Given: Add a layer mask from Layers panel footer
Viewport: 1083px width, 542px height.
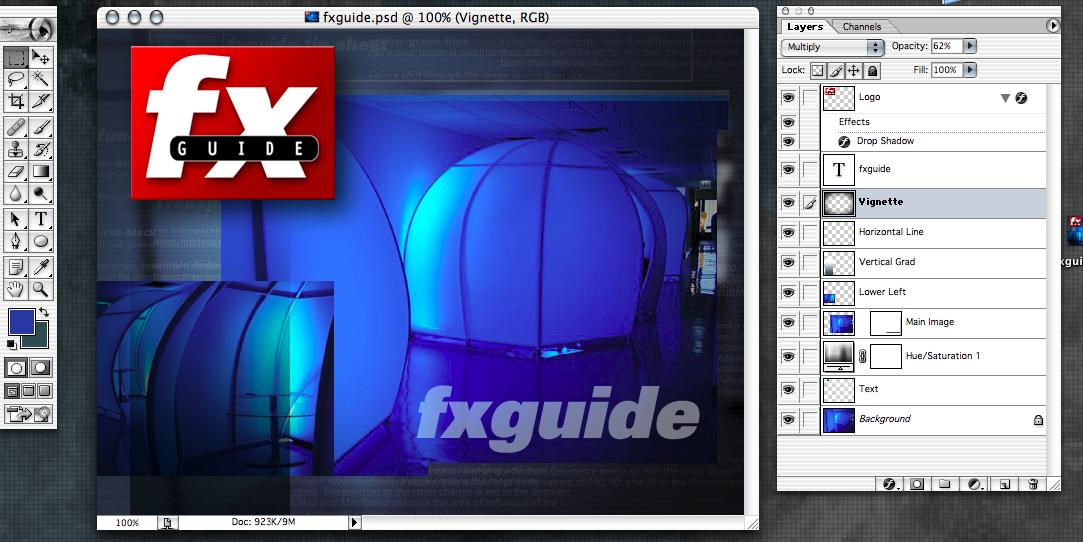Looking at the screenshot, I should (x=917, y=484).
